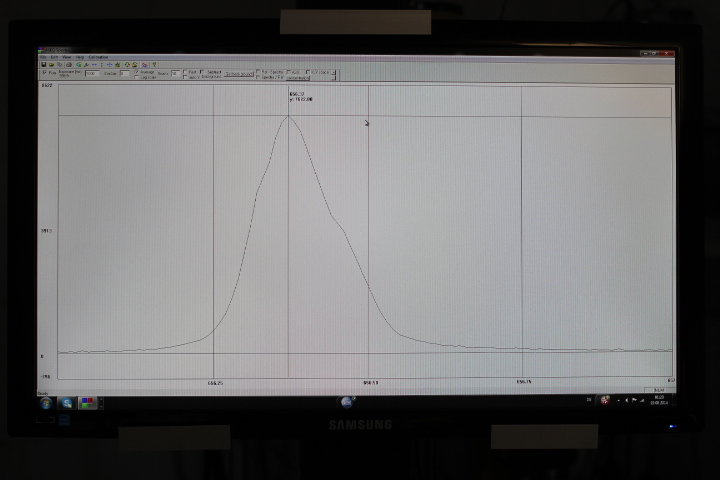The image size is (720, 480).
Task: Open the Windows Start menu orb
Action: 47,402
